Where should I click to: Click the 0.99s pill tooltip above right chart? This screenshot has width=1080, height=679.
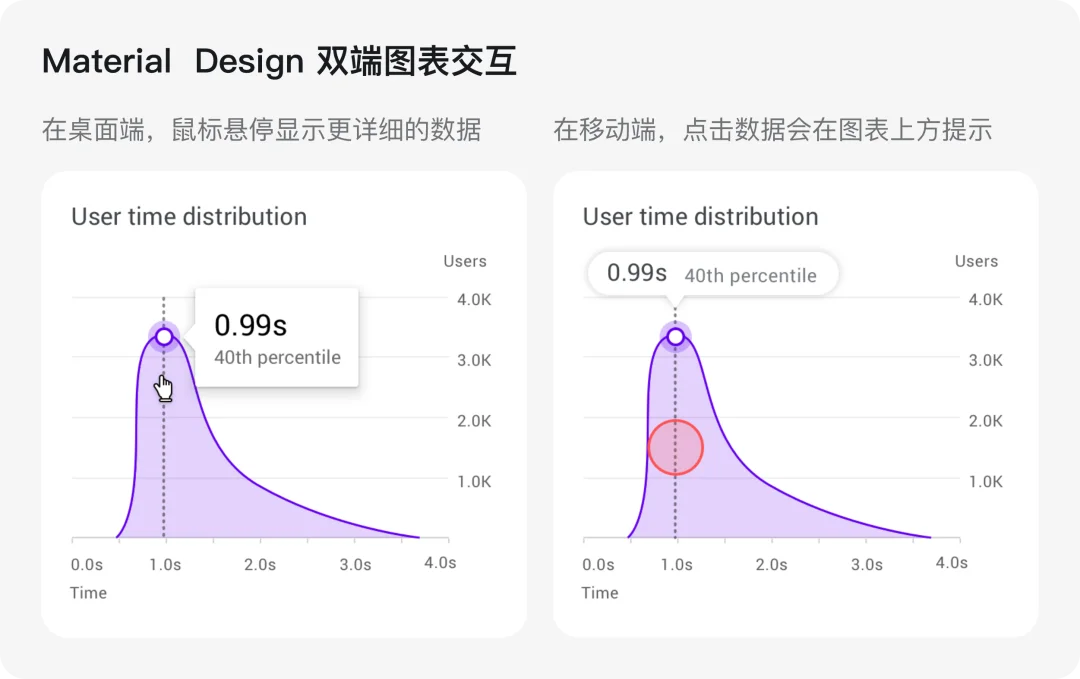[x=713, y=274]
